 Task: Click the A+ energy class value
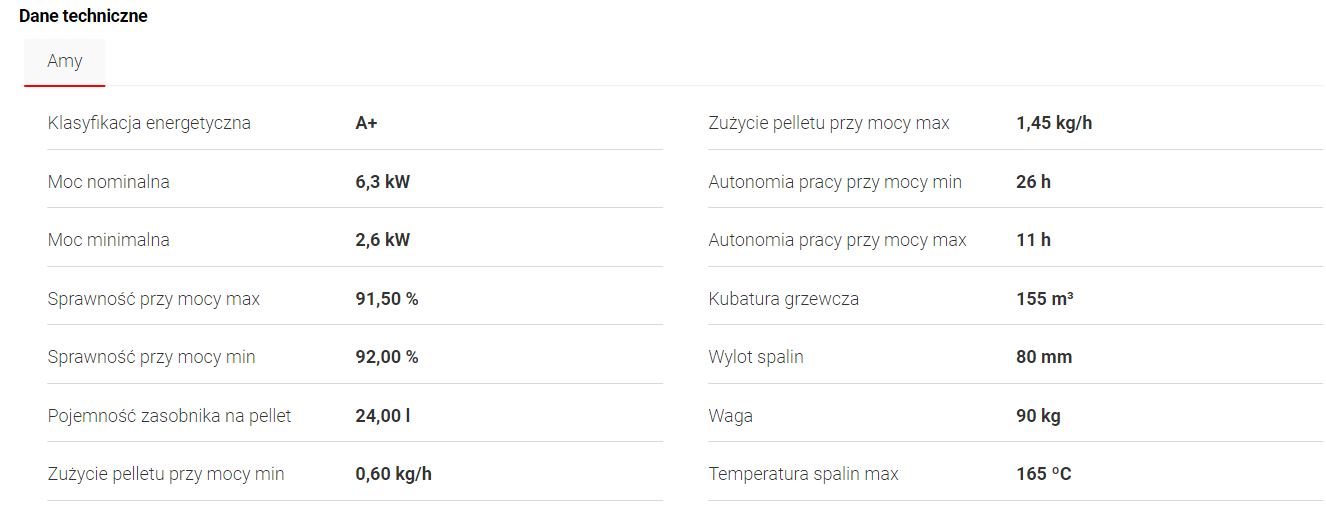[366, 123]
